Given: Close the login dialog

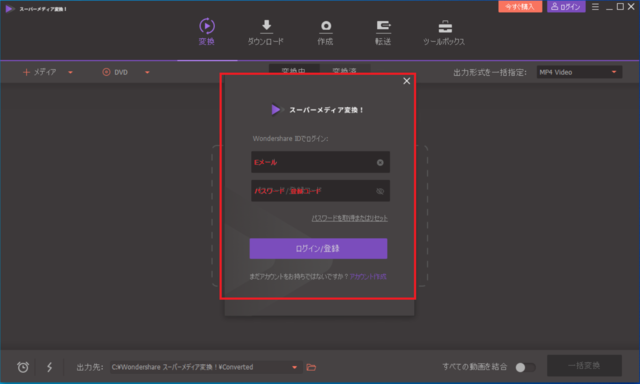Looking at the screenshot, I should [x=407, y=81].
